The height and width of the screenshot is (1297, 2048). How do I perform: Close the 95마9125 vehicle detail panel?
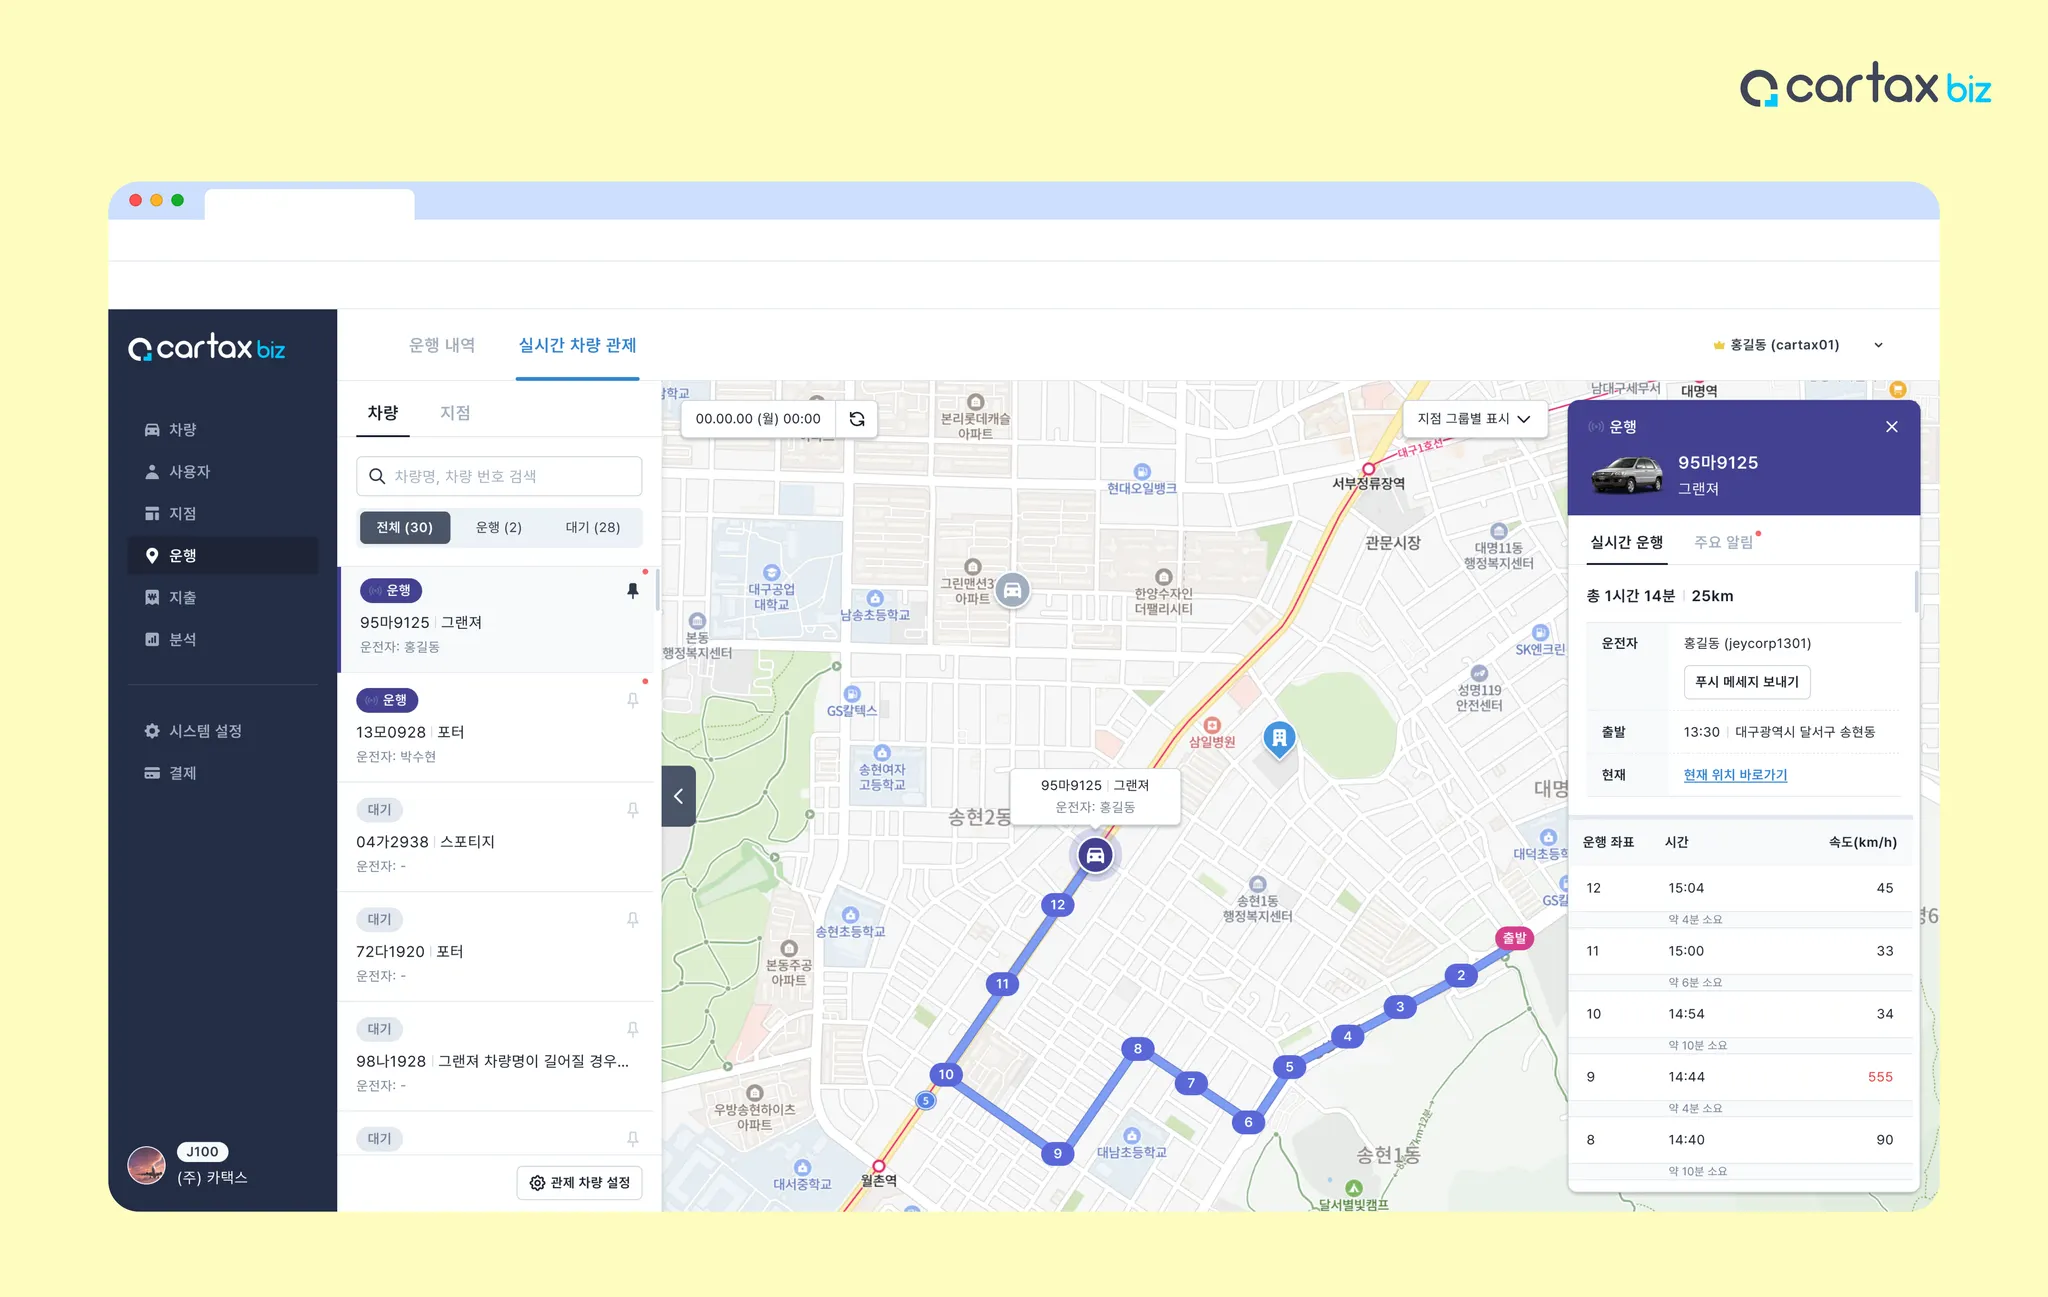[1891, 427]
